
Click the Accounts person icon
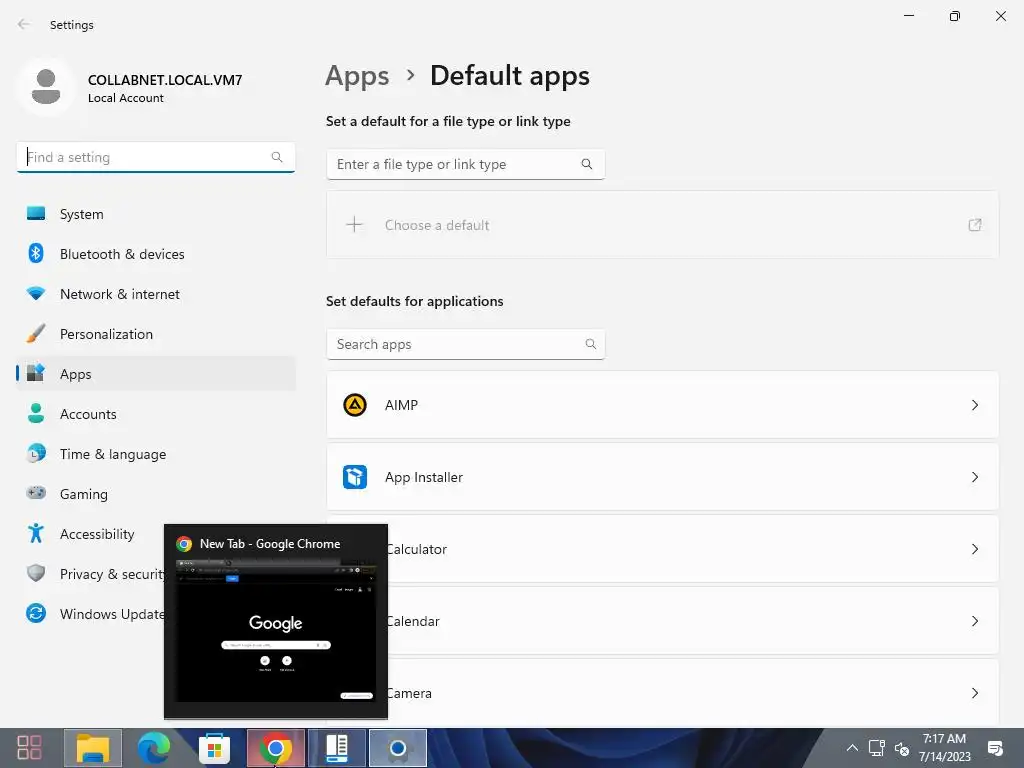(x=36, y=413)
